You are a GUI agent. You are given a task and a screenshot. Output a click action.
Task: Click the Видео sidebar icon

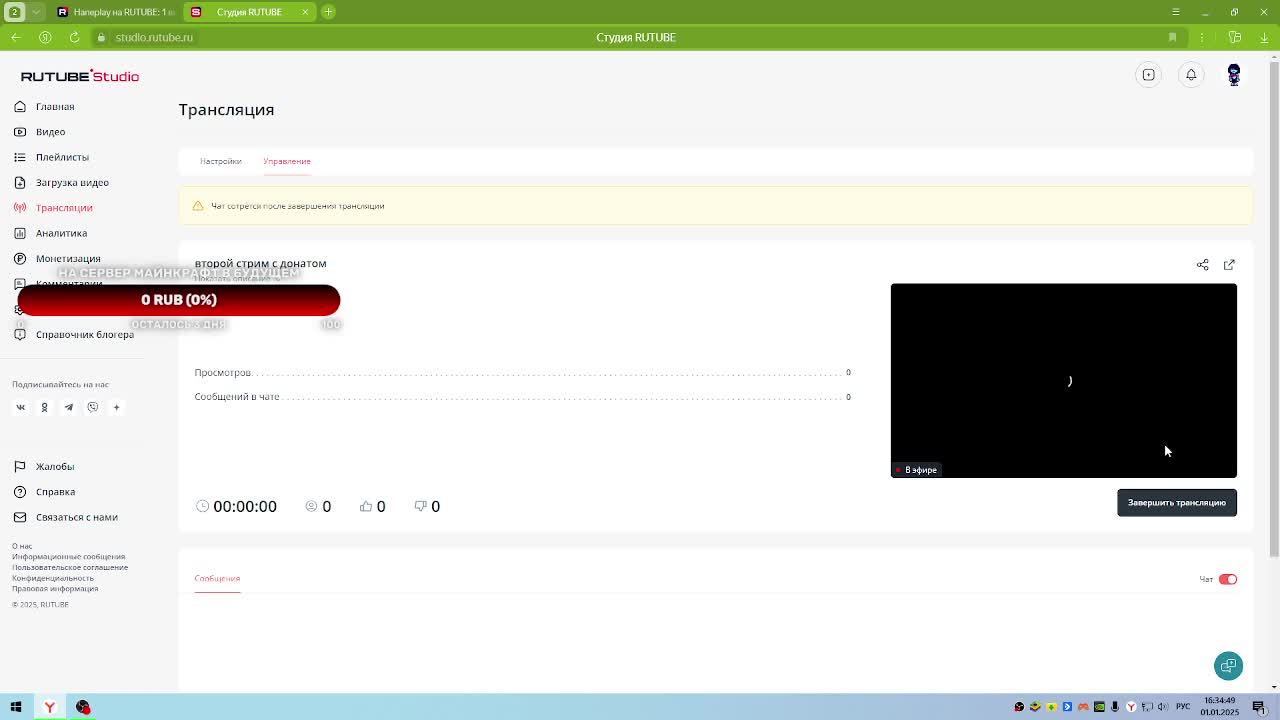coord(19,131)
